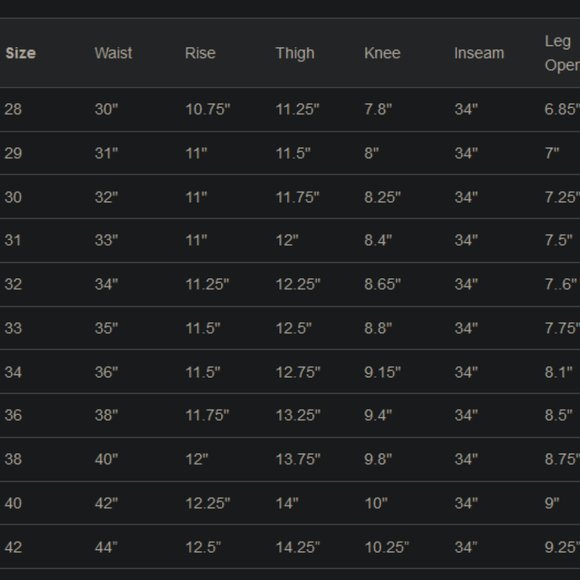The image size is (580, 580).
Task: Select the size 28 row label
Action: click(13, 109)
